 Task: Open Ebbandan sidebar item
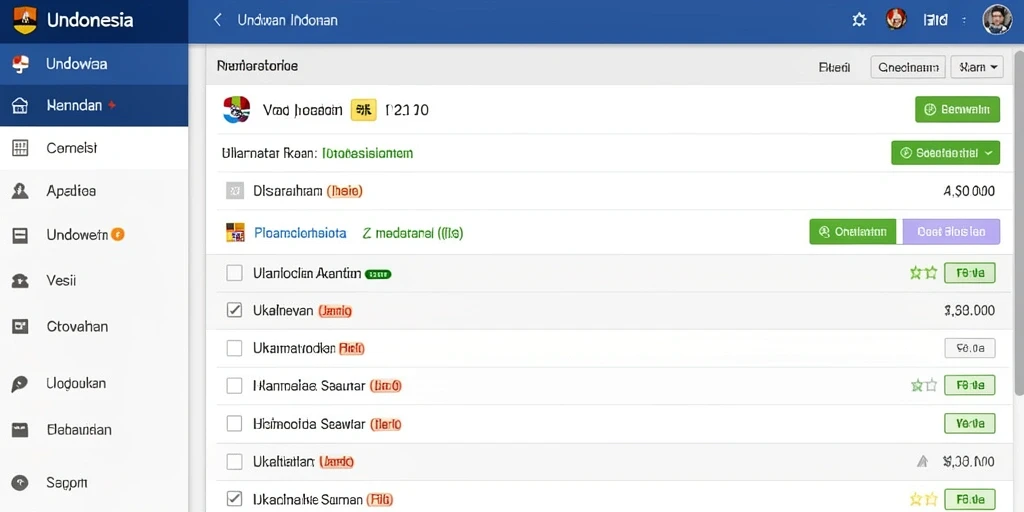click(94, 430)
